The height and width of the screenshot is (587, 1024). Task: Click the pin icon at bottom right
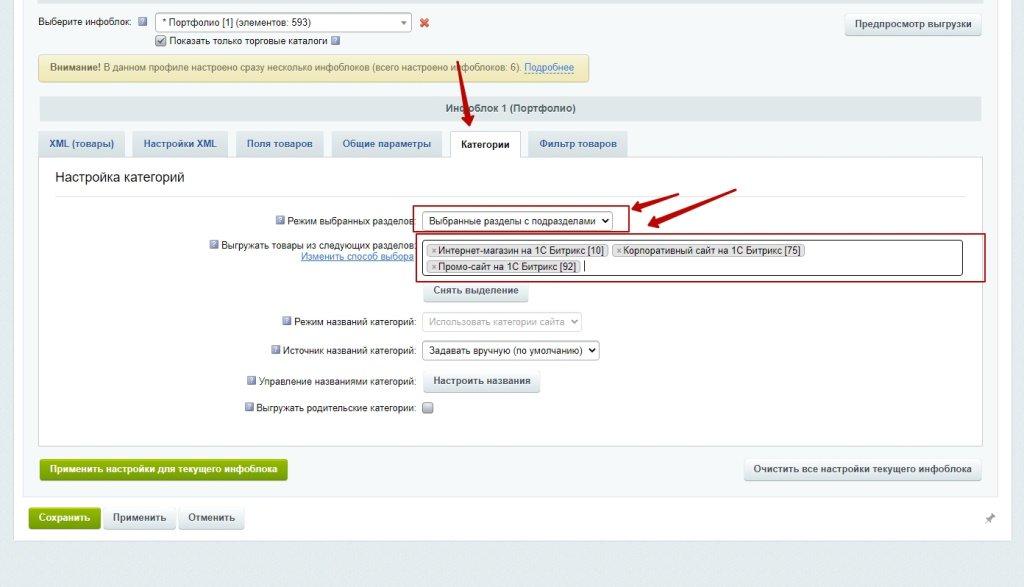point(989,518)
